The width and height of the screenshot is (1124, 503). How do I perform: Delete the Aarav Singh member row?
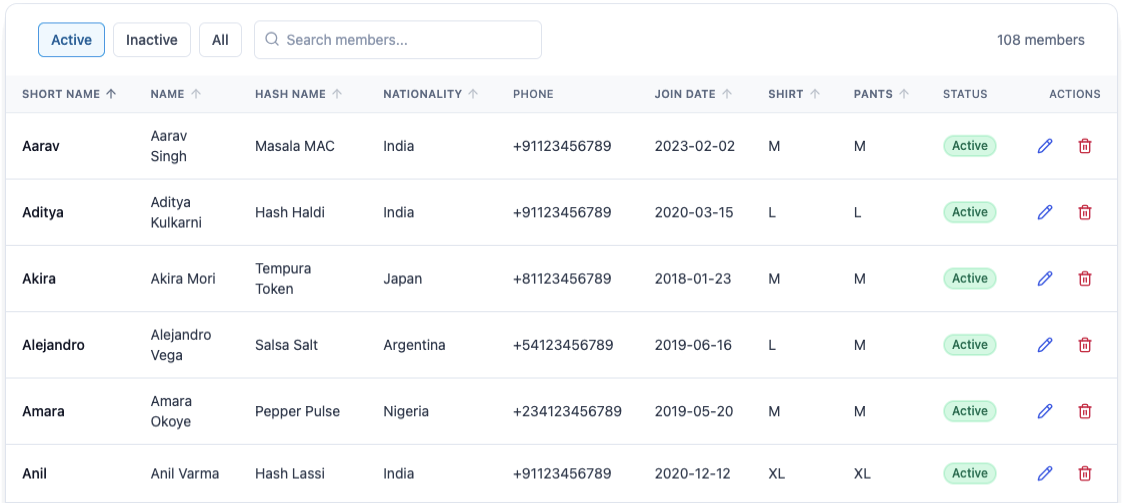pos(1085,146)
